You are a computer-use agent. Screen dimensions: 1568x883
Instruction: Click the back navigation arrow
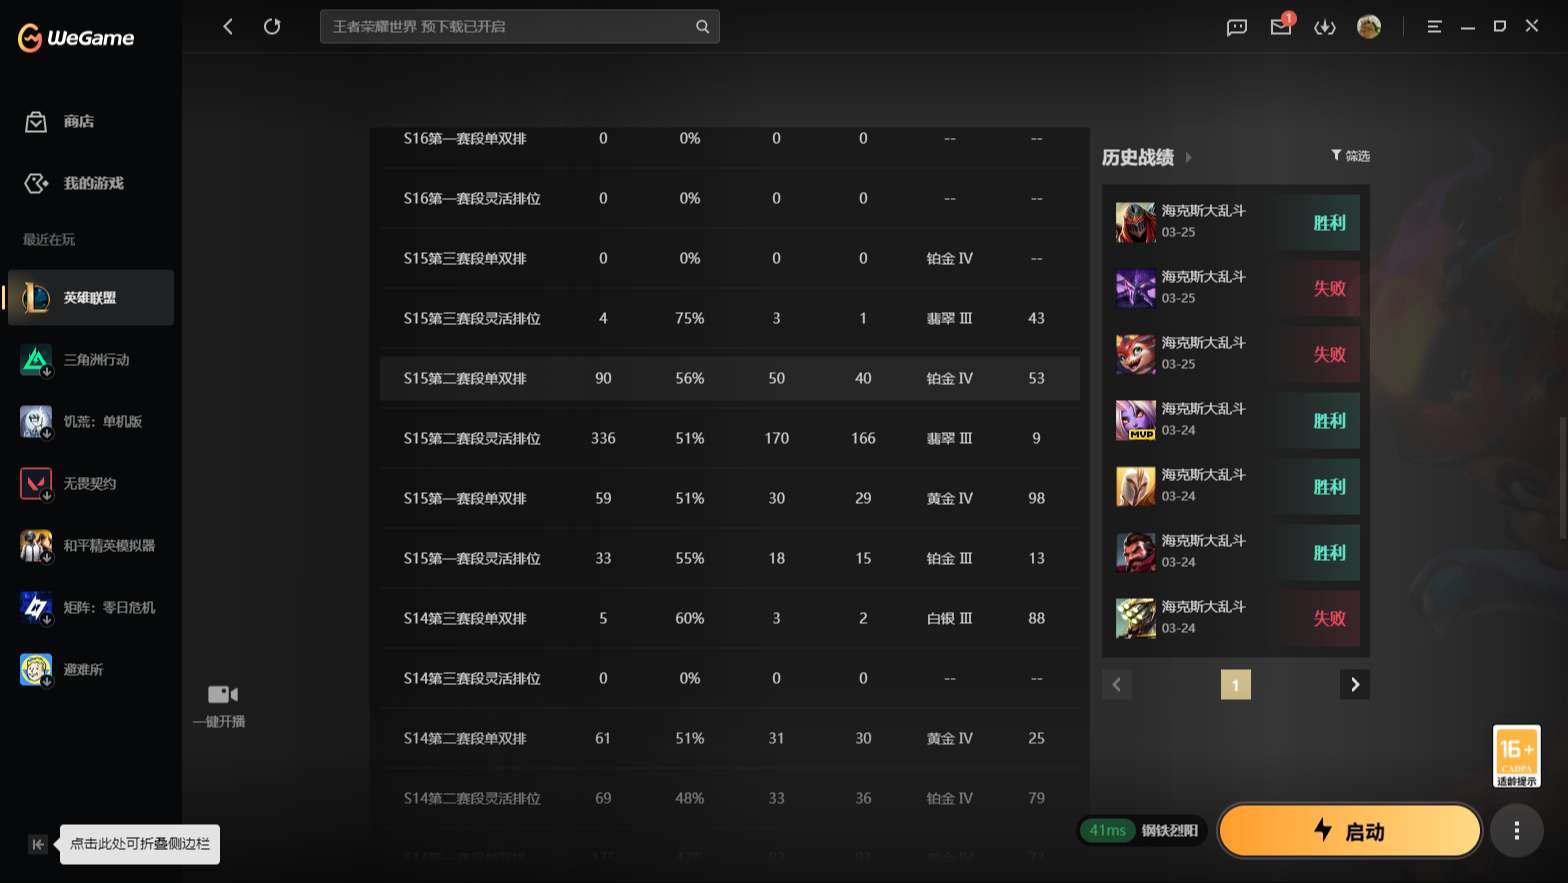228,26
